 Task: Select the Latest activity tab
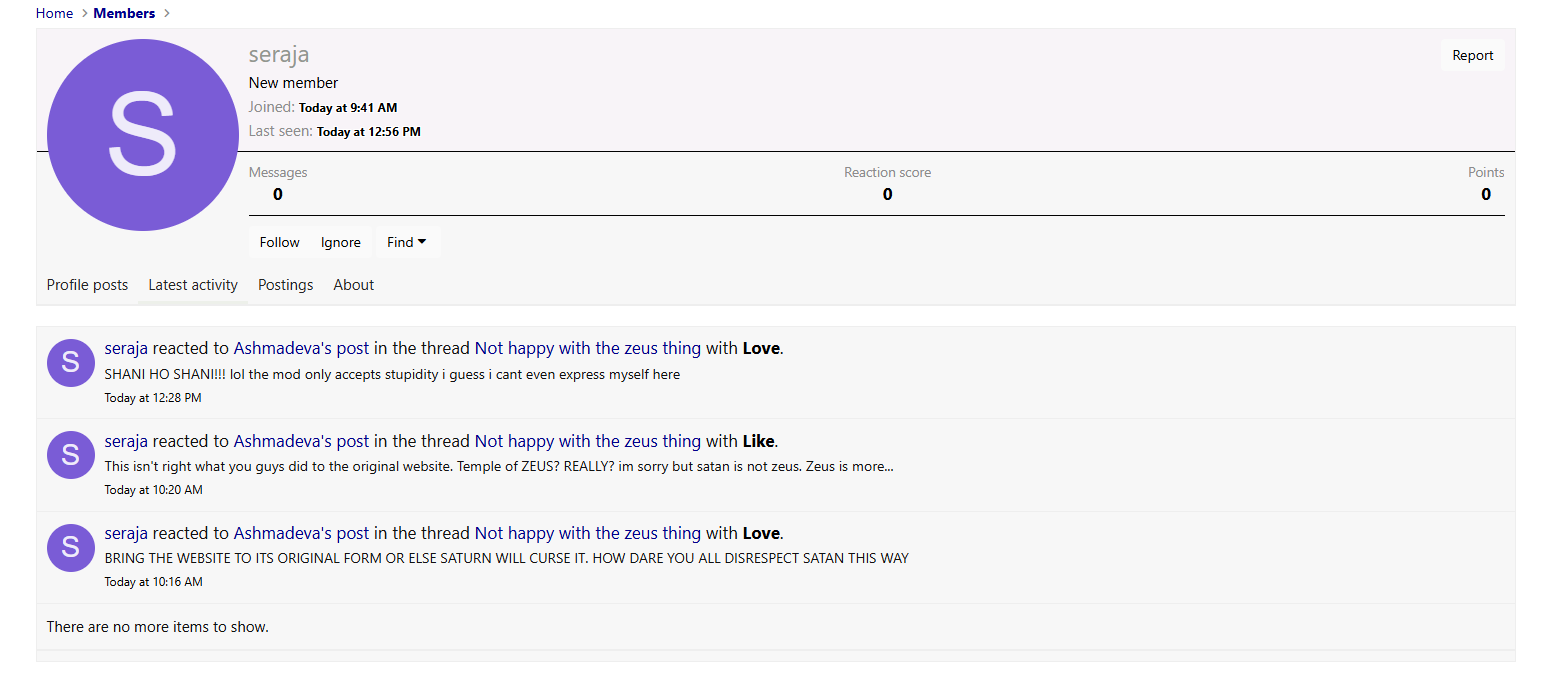[x=193, y=285]
